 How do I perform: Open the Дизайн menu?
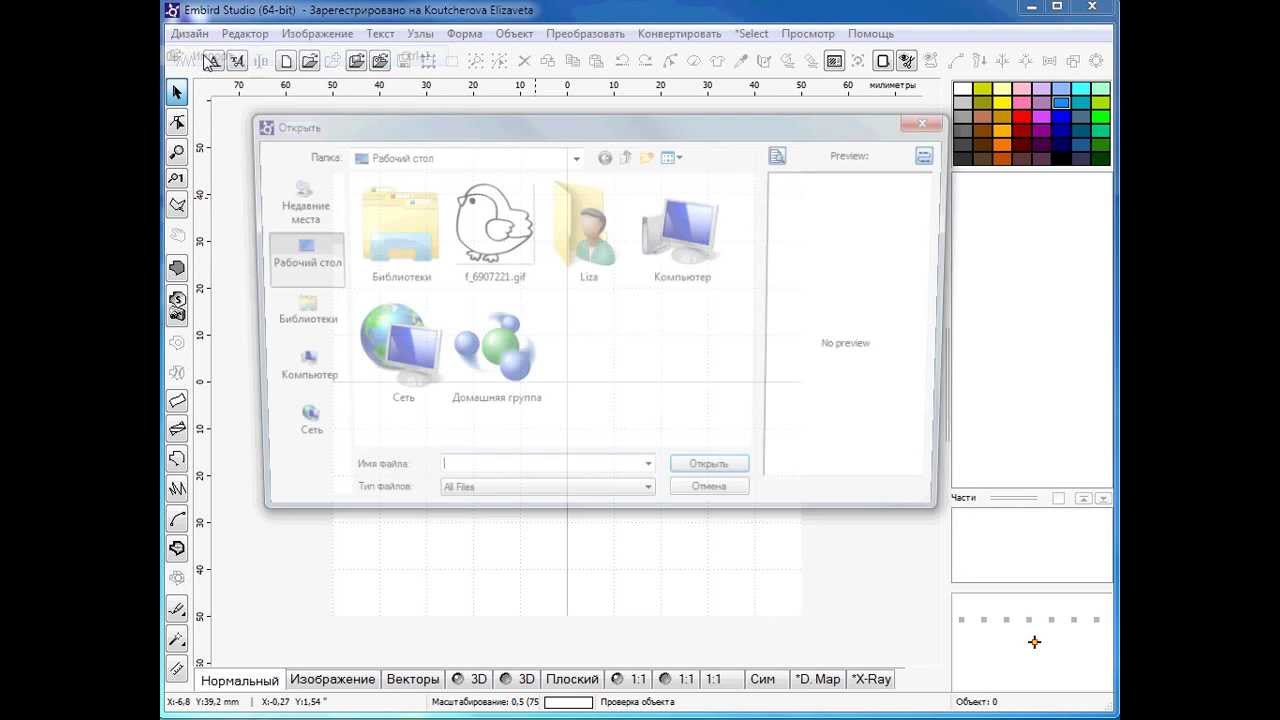pyautogui.click(x=189, y=33)
